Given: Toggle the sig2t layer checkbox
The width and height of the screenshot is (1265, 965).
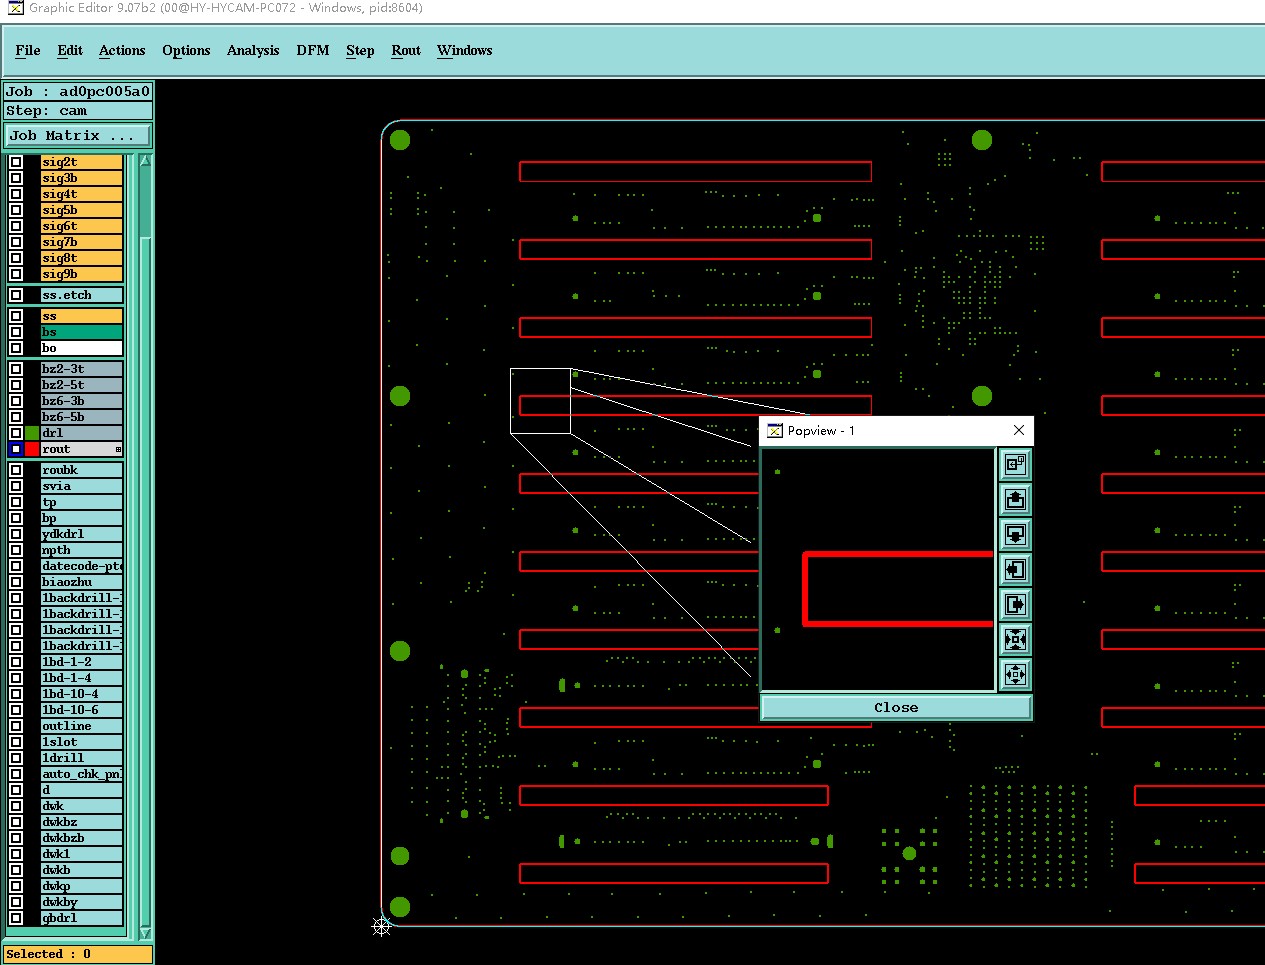Looking at the screenshot, I should coord(16,162).
